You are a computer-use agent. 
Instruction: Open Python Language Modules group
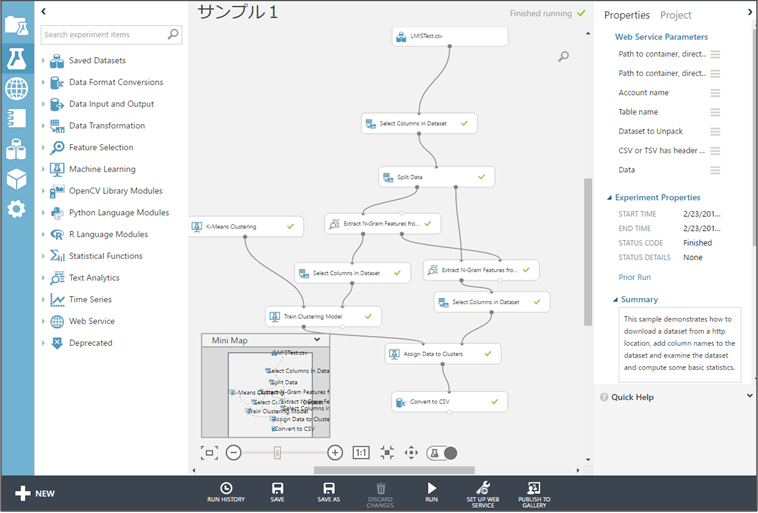119,213
